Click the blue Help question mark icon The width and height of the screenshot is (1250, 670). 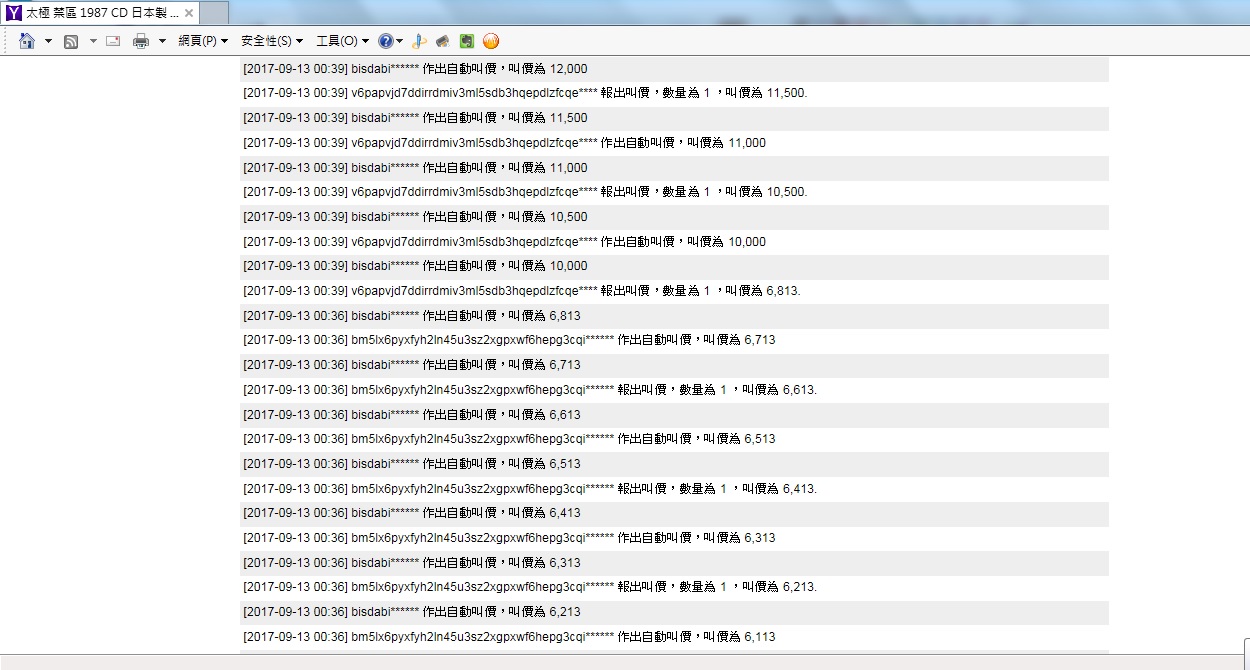(385, 41)
